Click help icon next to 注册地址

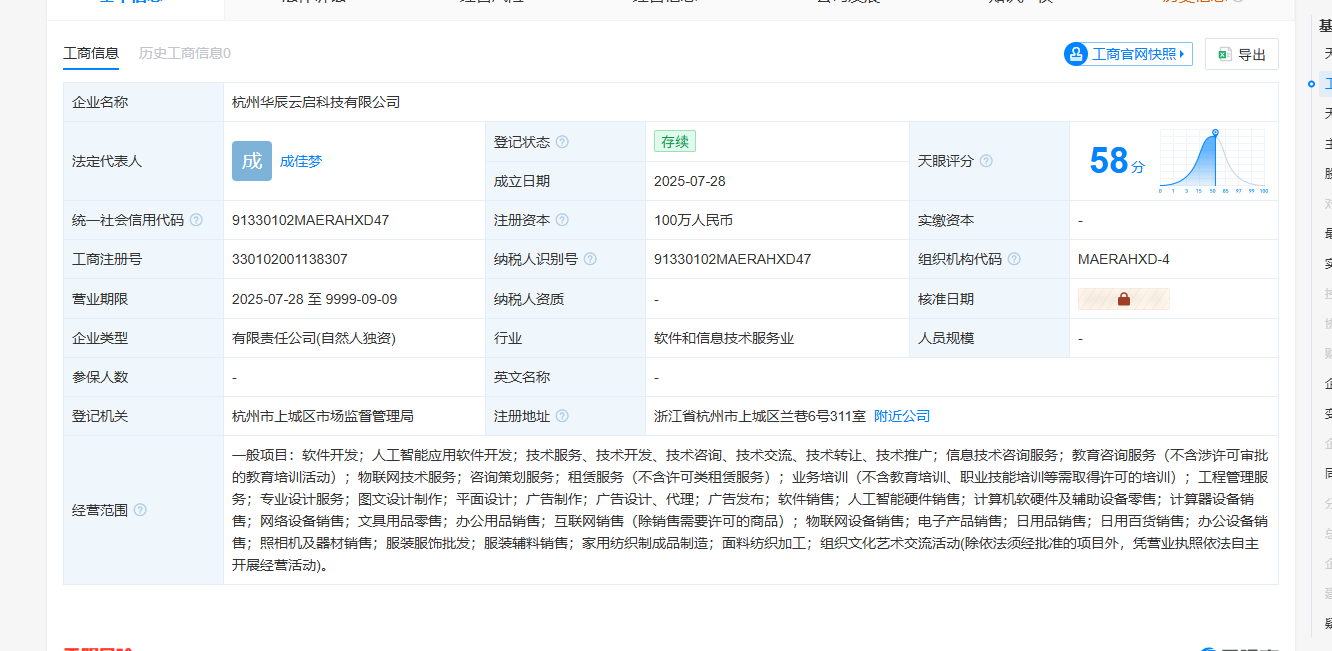click(562, 416)
